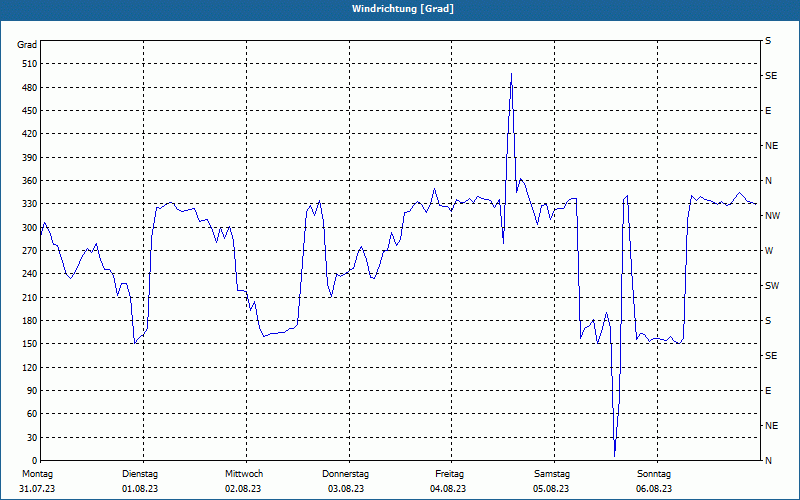Select the "Grad" unit label
800x500 pixels.
pyautogui.click(x=27, y=45)
